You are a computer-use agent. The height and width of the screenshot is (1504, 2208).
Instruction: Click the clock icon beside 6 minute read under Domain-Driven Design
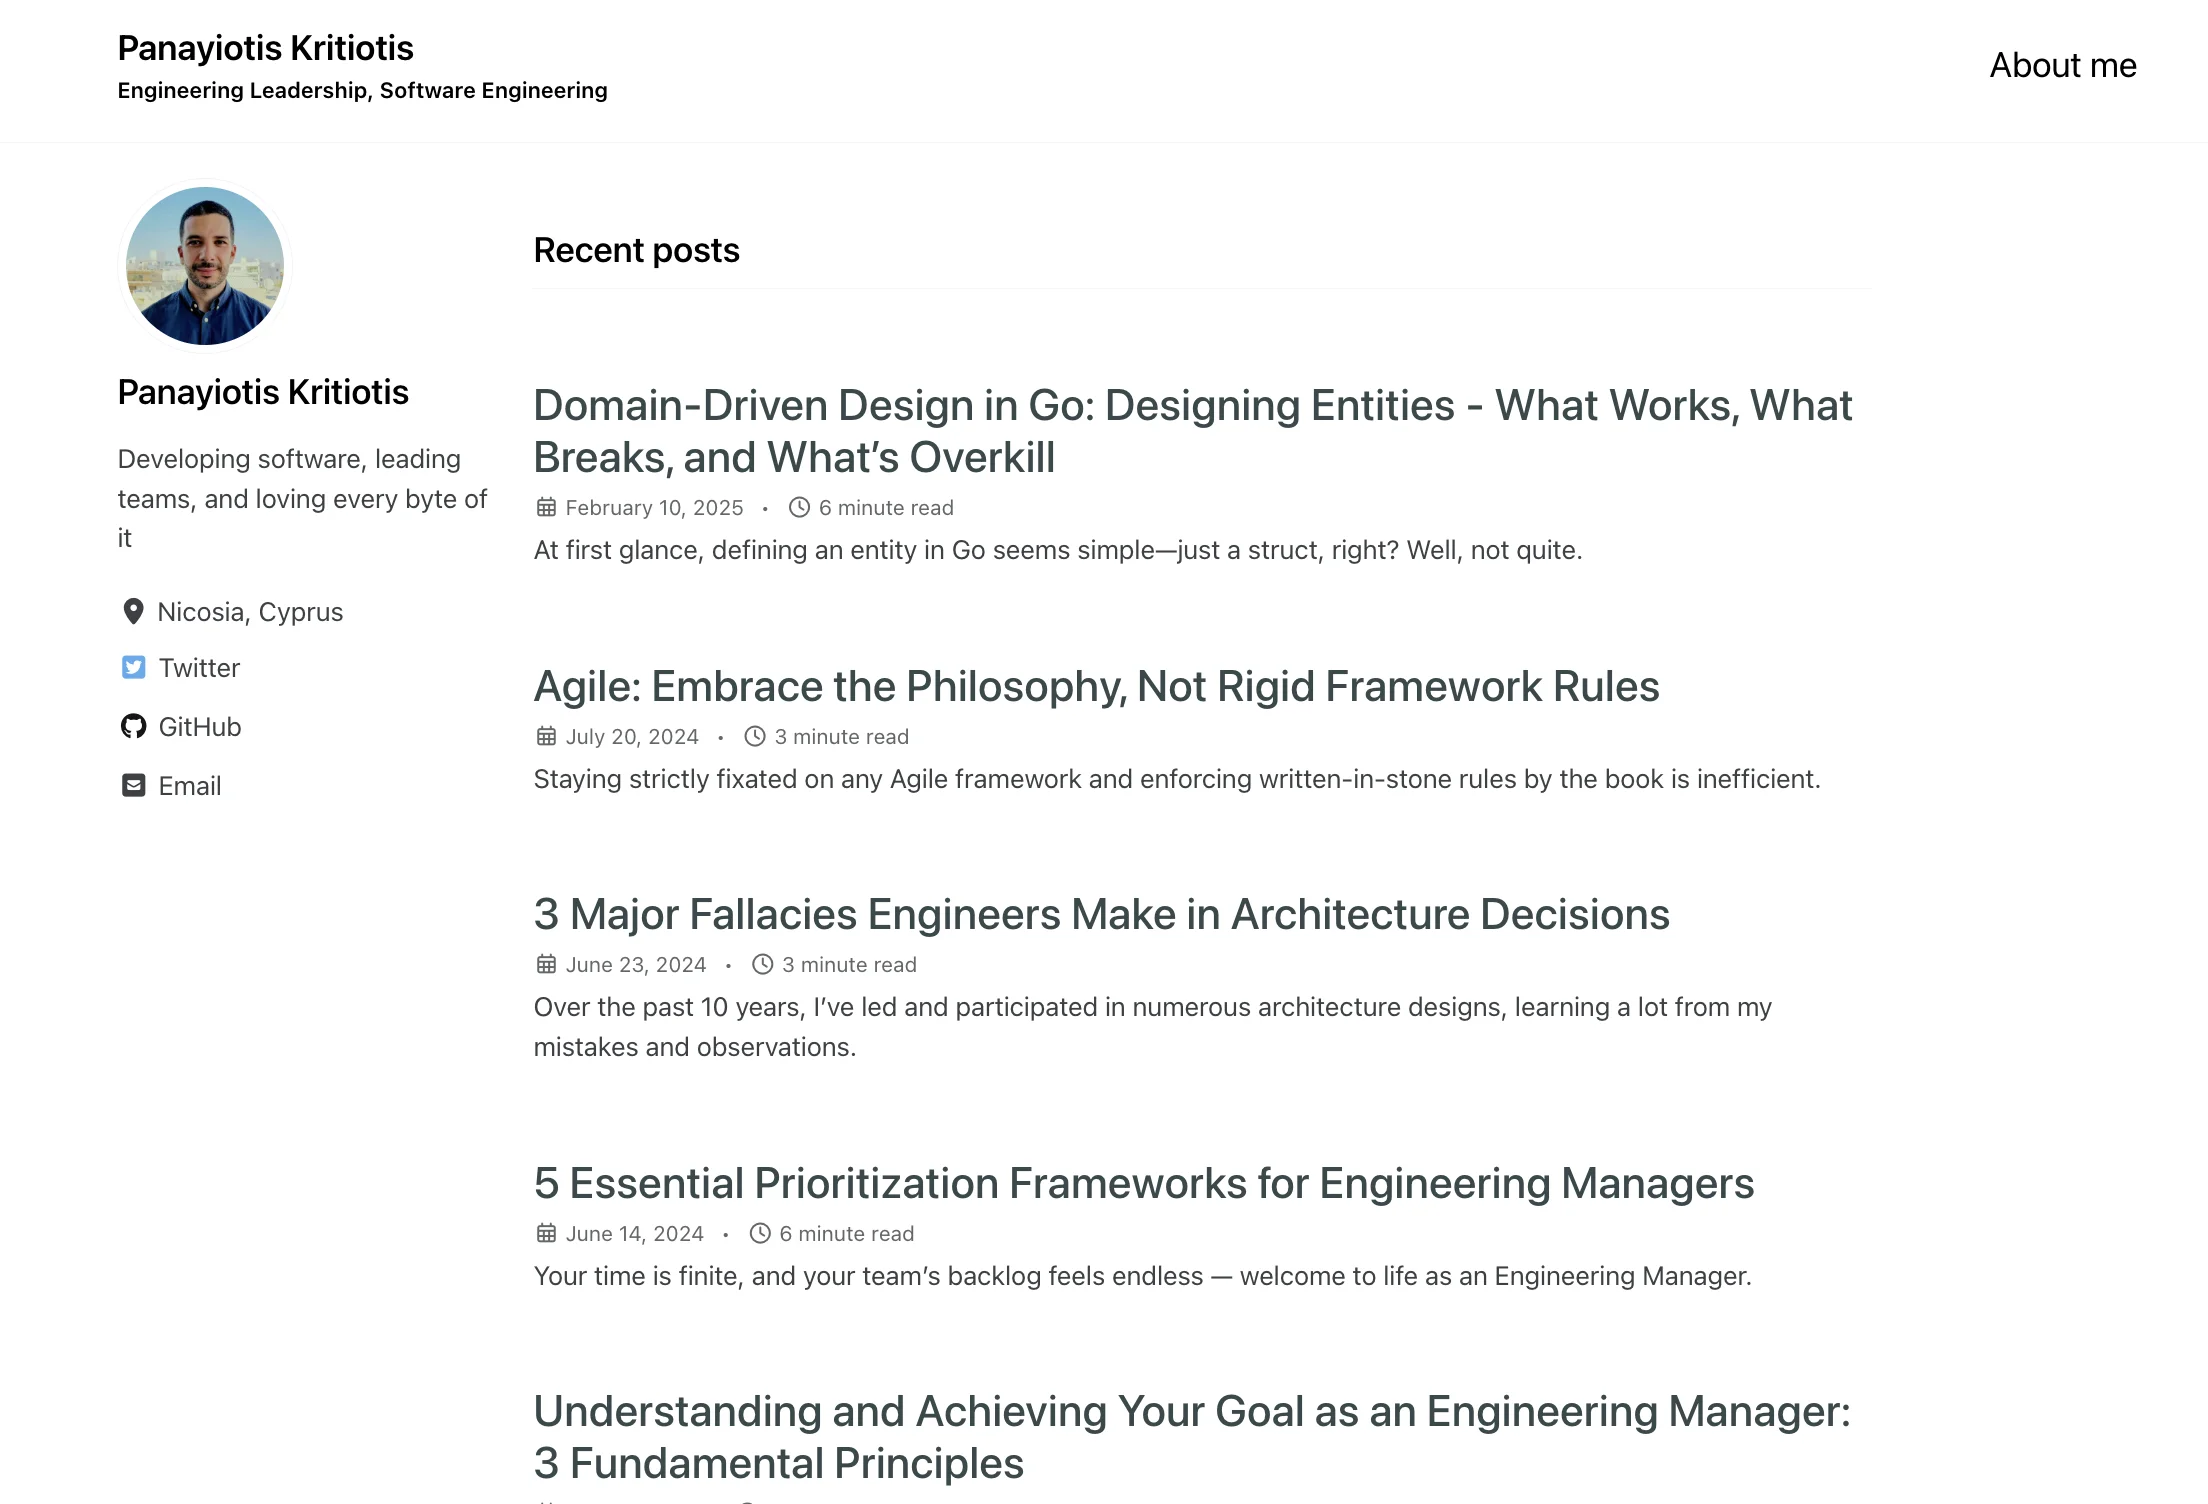(799, 508)
